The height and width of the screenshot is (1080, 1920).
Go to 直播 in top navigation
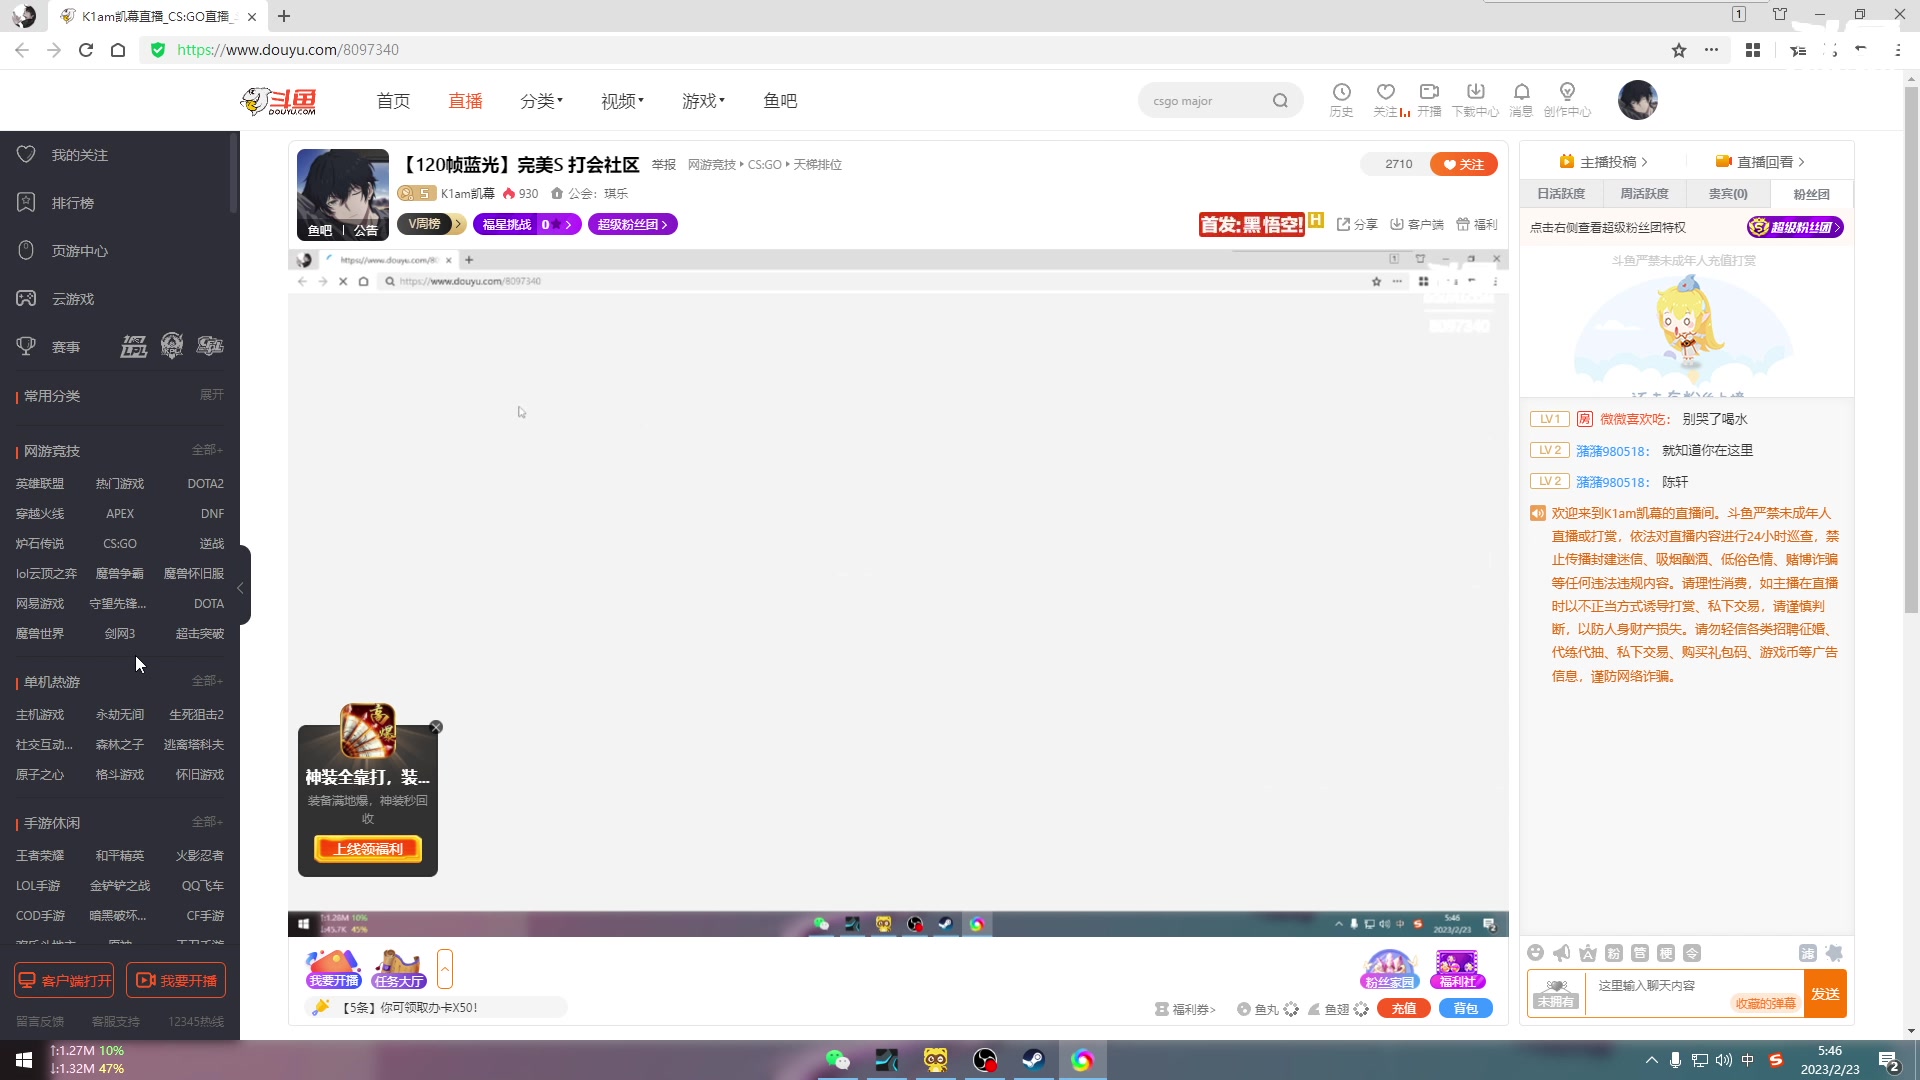(x=465, y=101)
